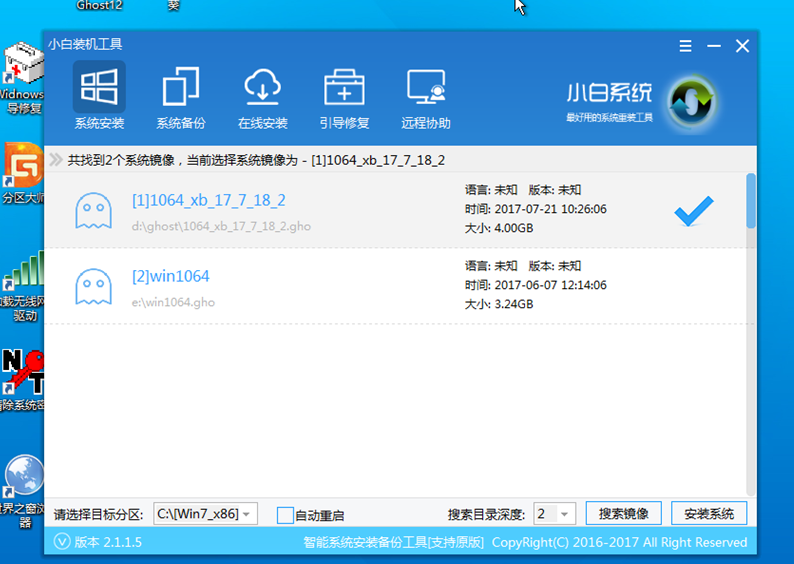Image resolution: width=794 pixels, height=564 pixels.
Task: Click the time 2017-06-07 12:14:06
Action: point(550,285)
